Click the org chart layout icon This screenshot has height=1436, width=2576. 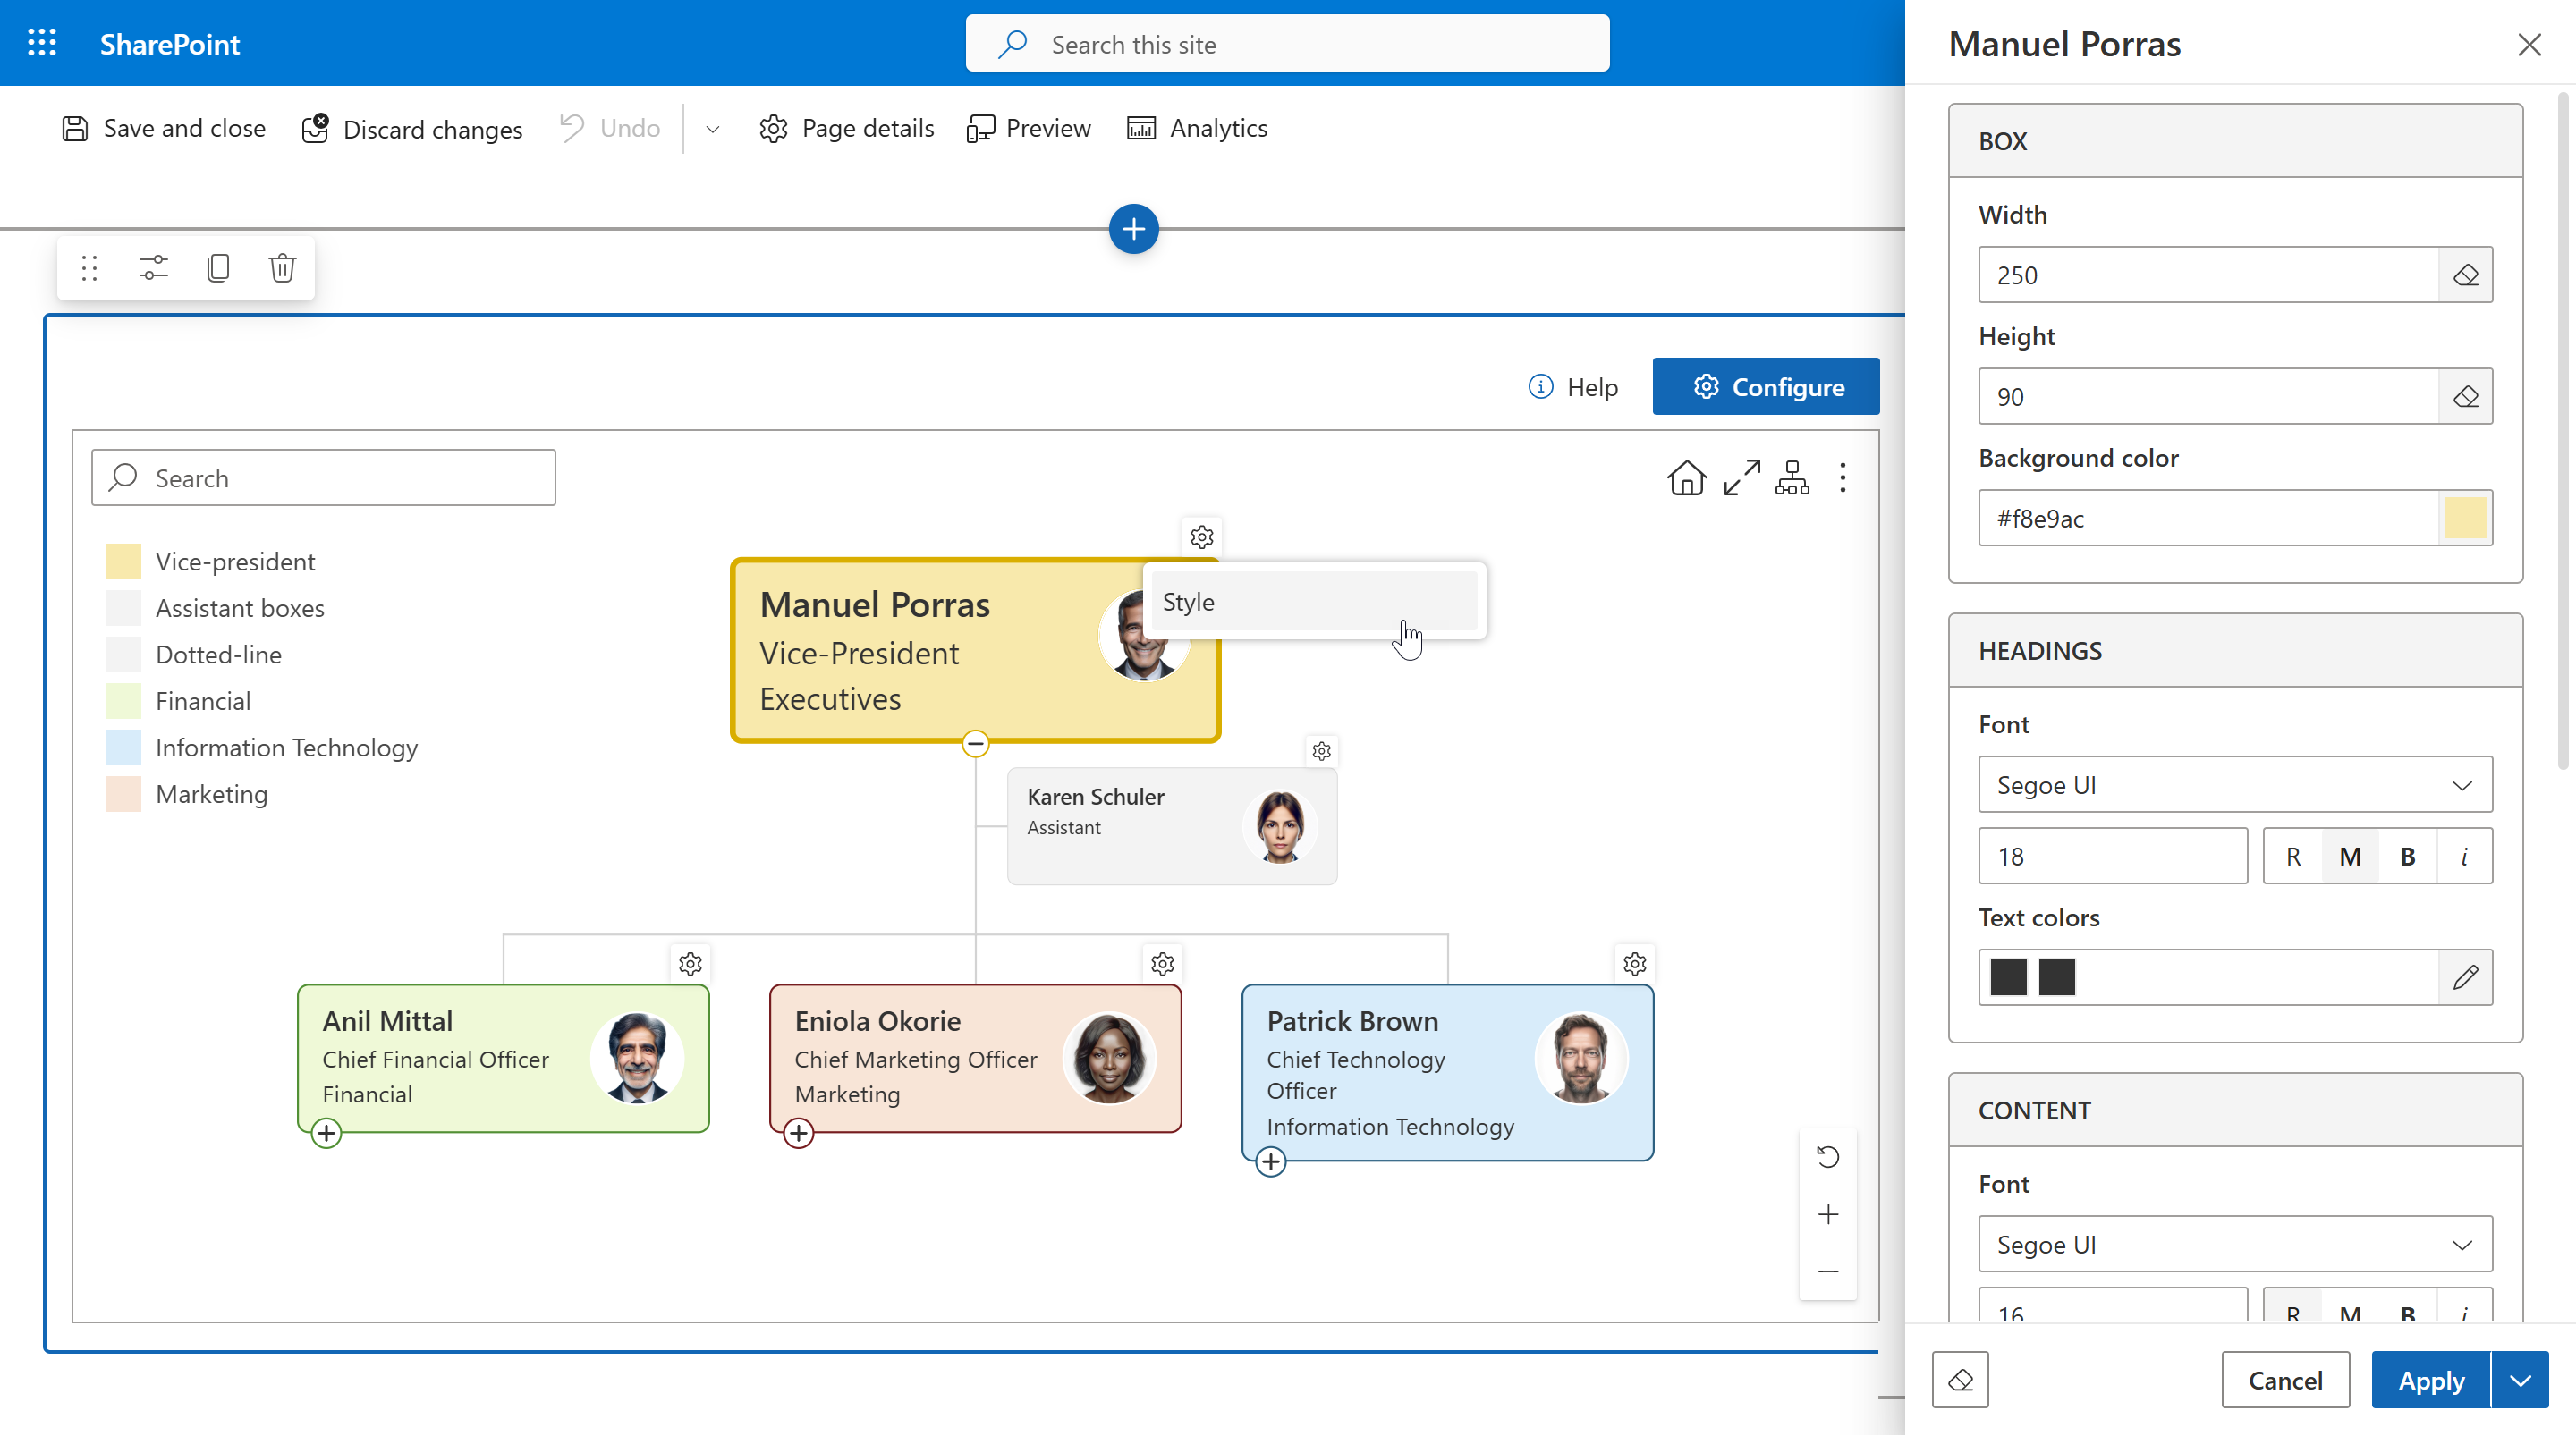click(x=1791, y=478)
